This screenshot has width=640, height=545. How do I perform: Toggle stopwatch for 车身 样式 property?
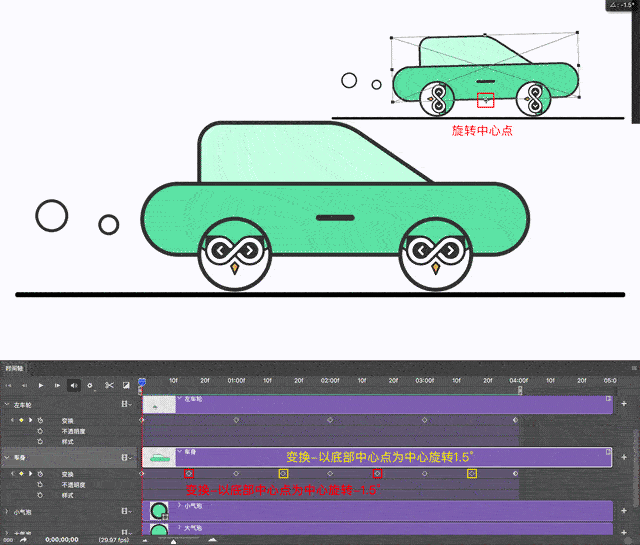tap(40, 495)
